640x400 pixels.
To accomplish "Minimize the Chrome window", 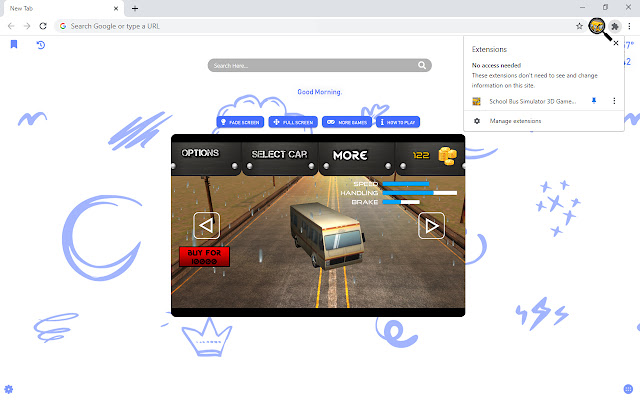I will click(x=582, y=7).
